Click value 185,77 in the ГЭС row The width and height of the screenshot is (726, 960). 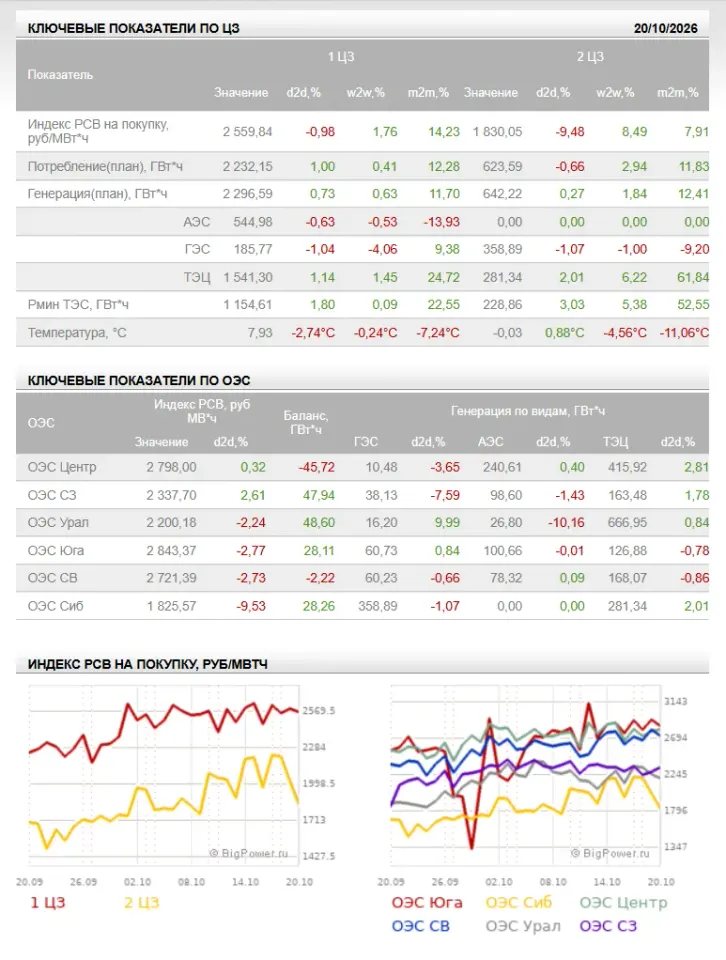coord(253,249)
